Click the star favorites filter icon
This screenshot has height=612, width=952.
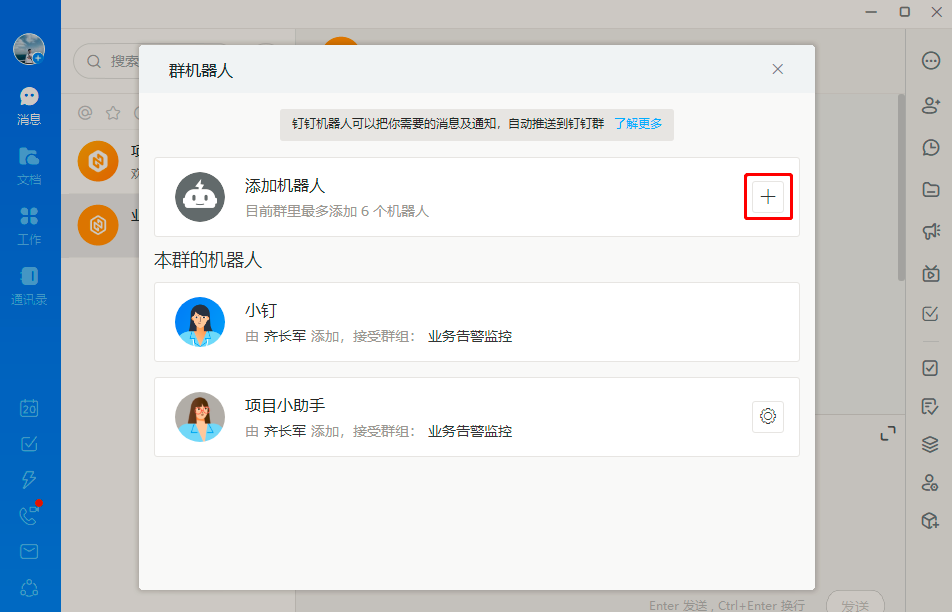tap(113, 112)
